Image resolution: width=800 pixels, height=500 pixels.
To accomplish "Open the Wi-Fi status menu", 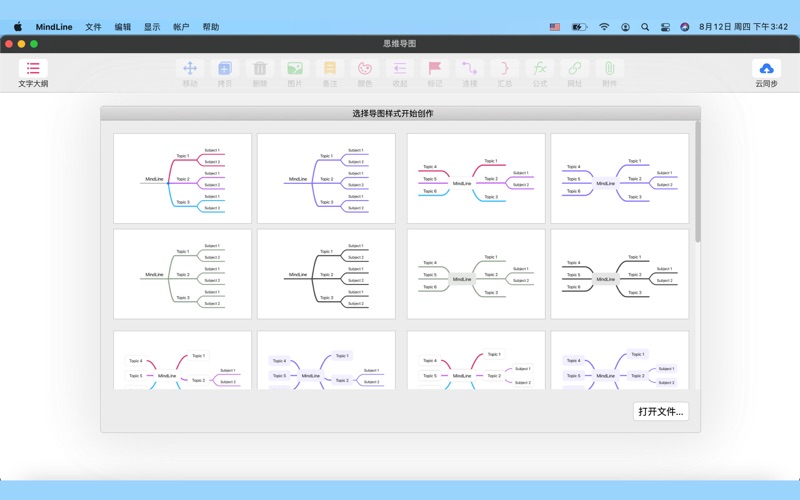I will 604,27.
